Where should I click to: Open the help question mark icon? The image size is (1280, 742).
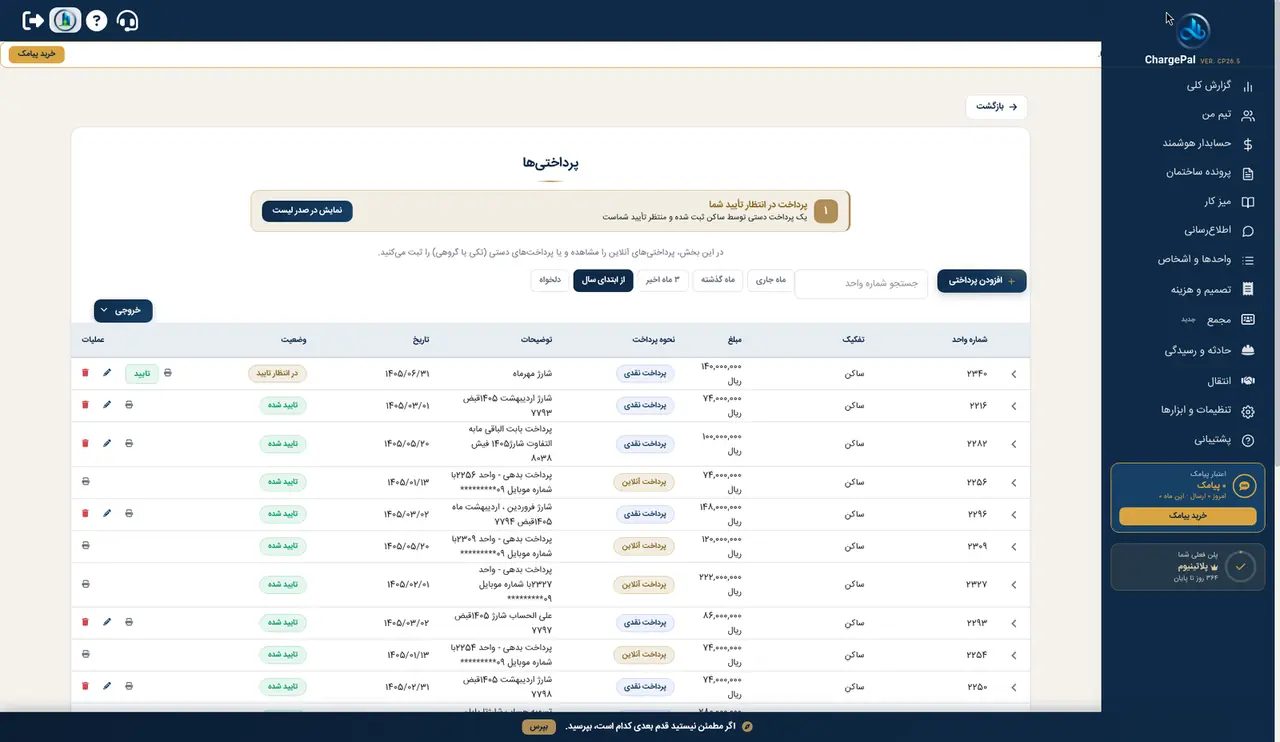[x=96, y=20]
